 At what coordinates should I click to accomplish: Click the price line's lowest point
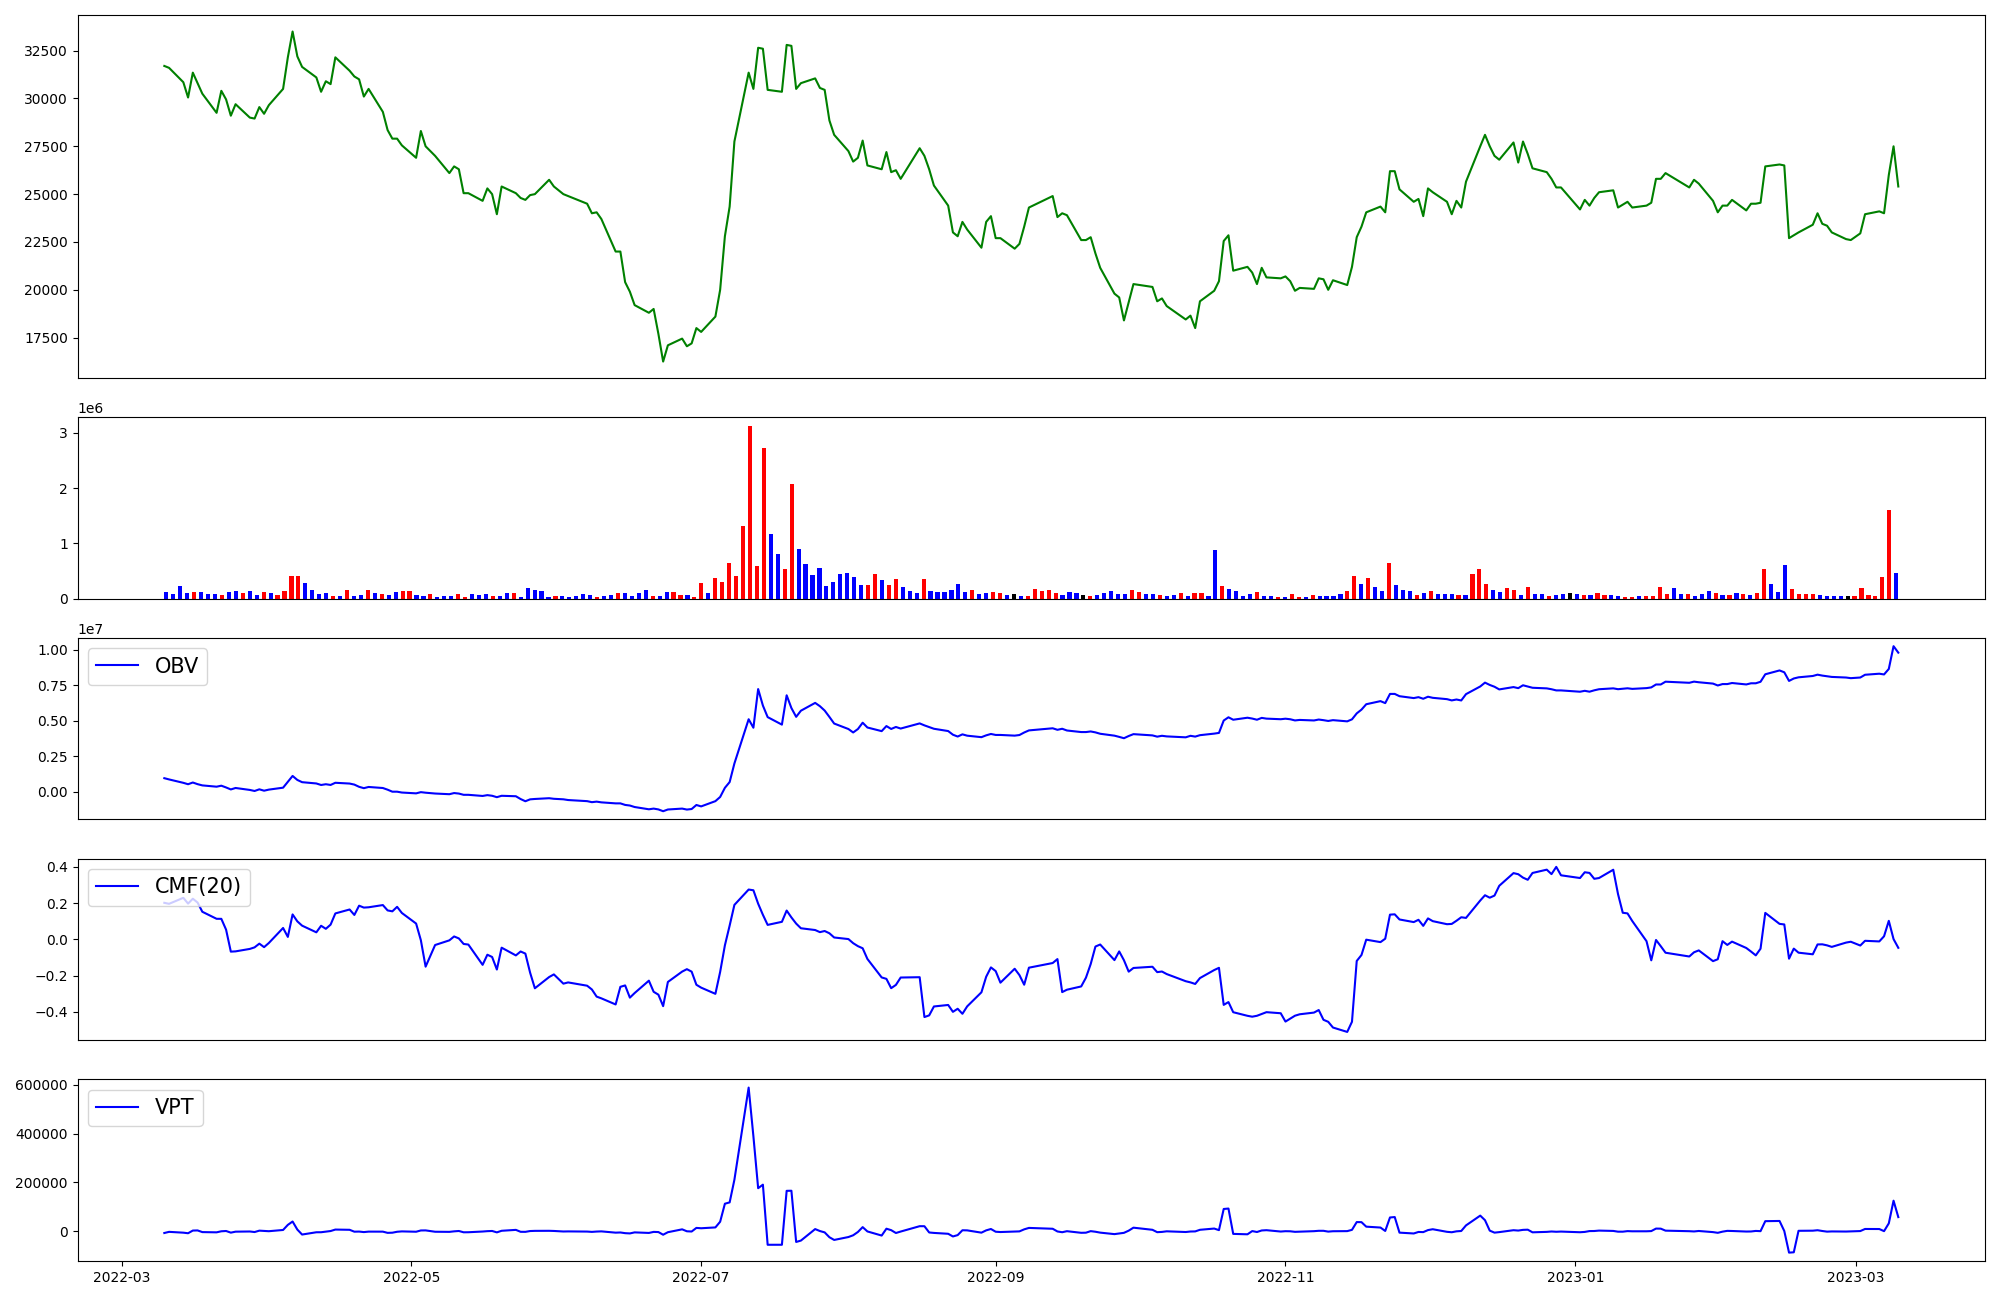pos(663,361)
